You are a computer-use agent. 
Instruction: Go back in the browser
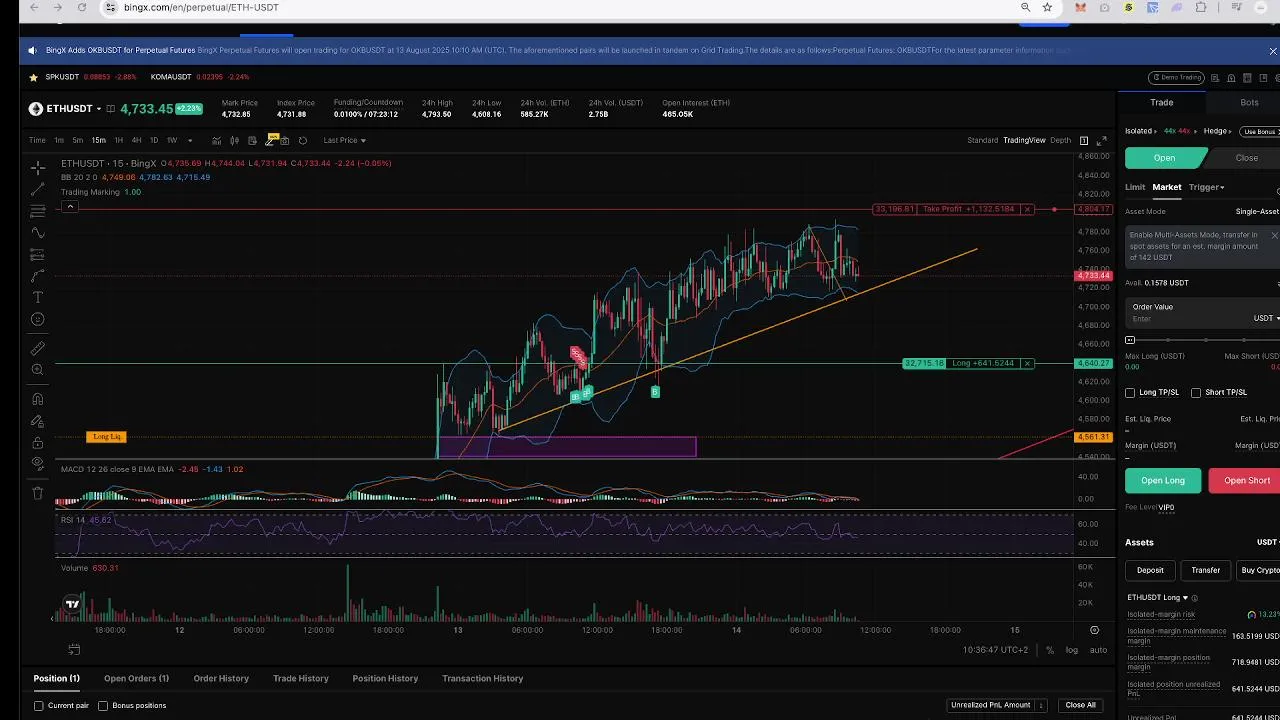(34, 7)
